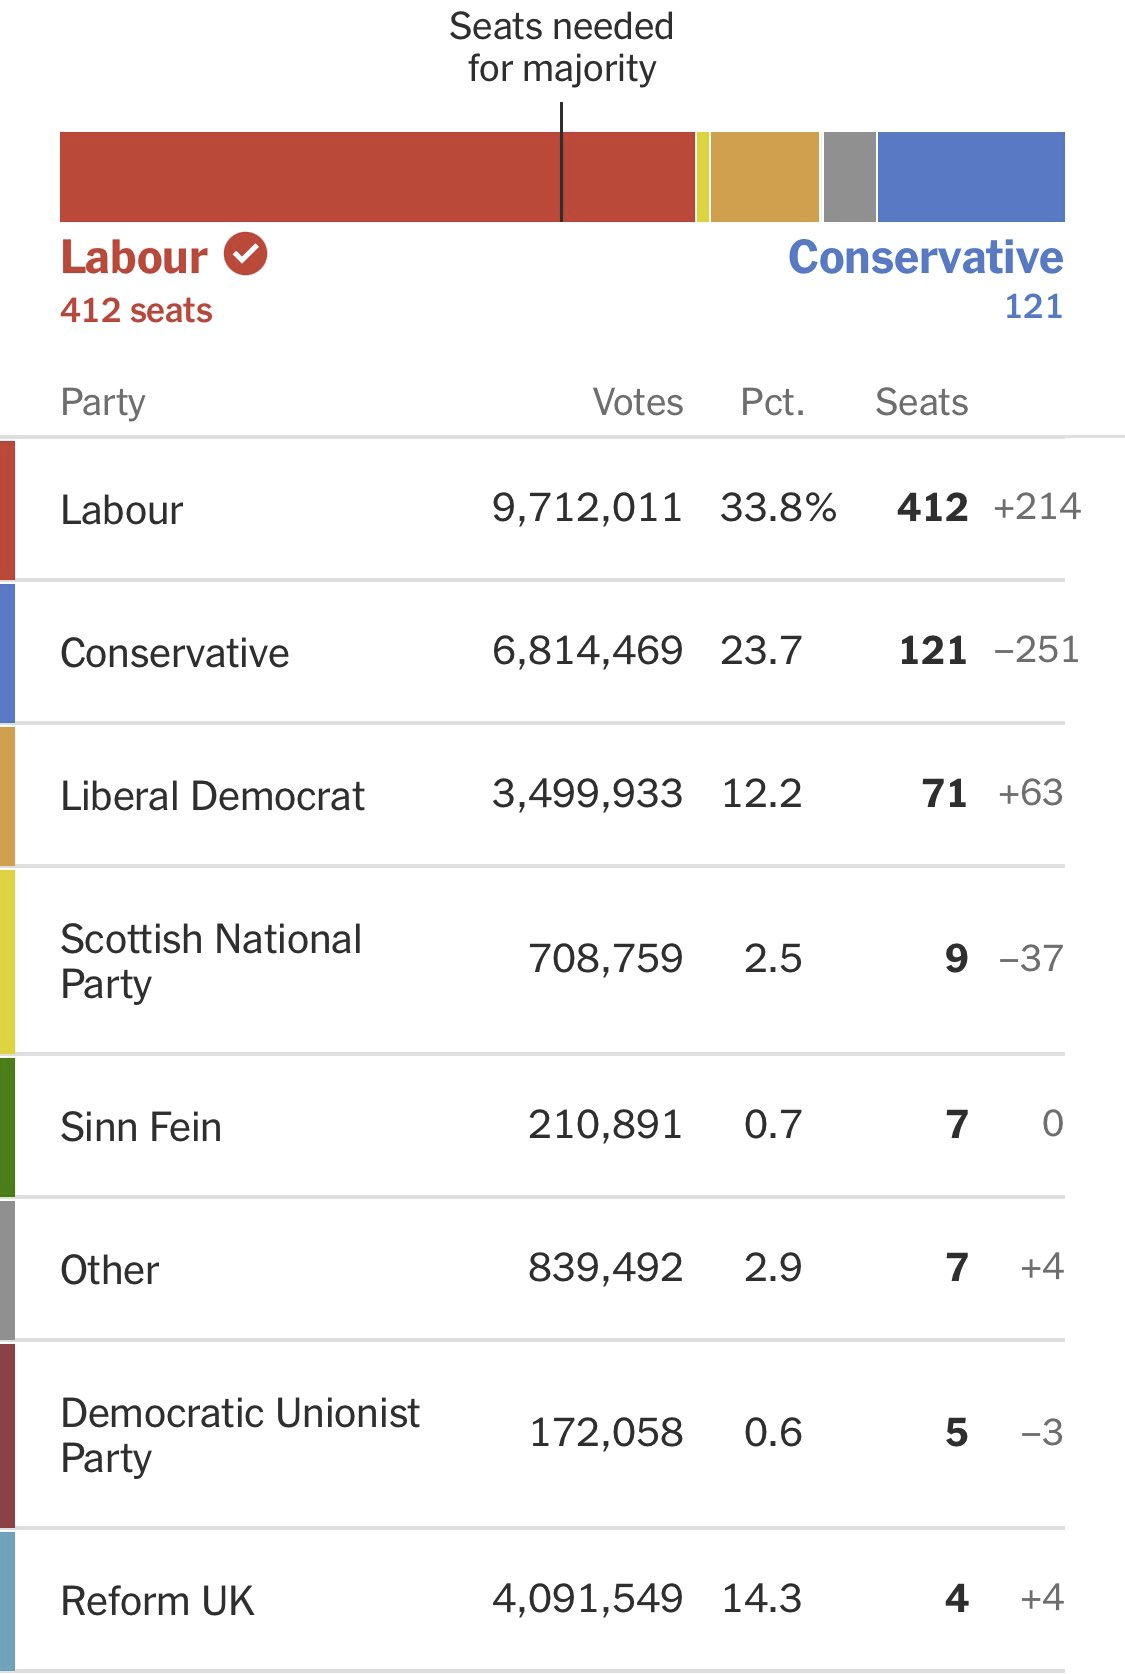The image size is (1125, 1674).
Task: Click the Seats column header
Action: click(921, 402)
